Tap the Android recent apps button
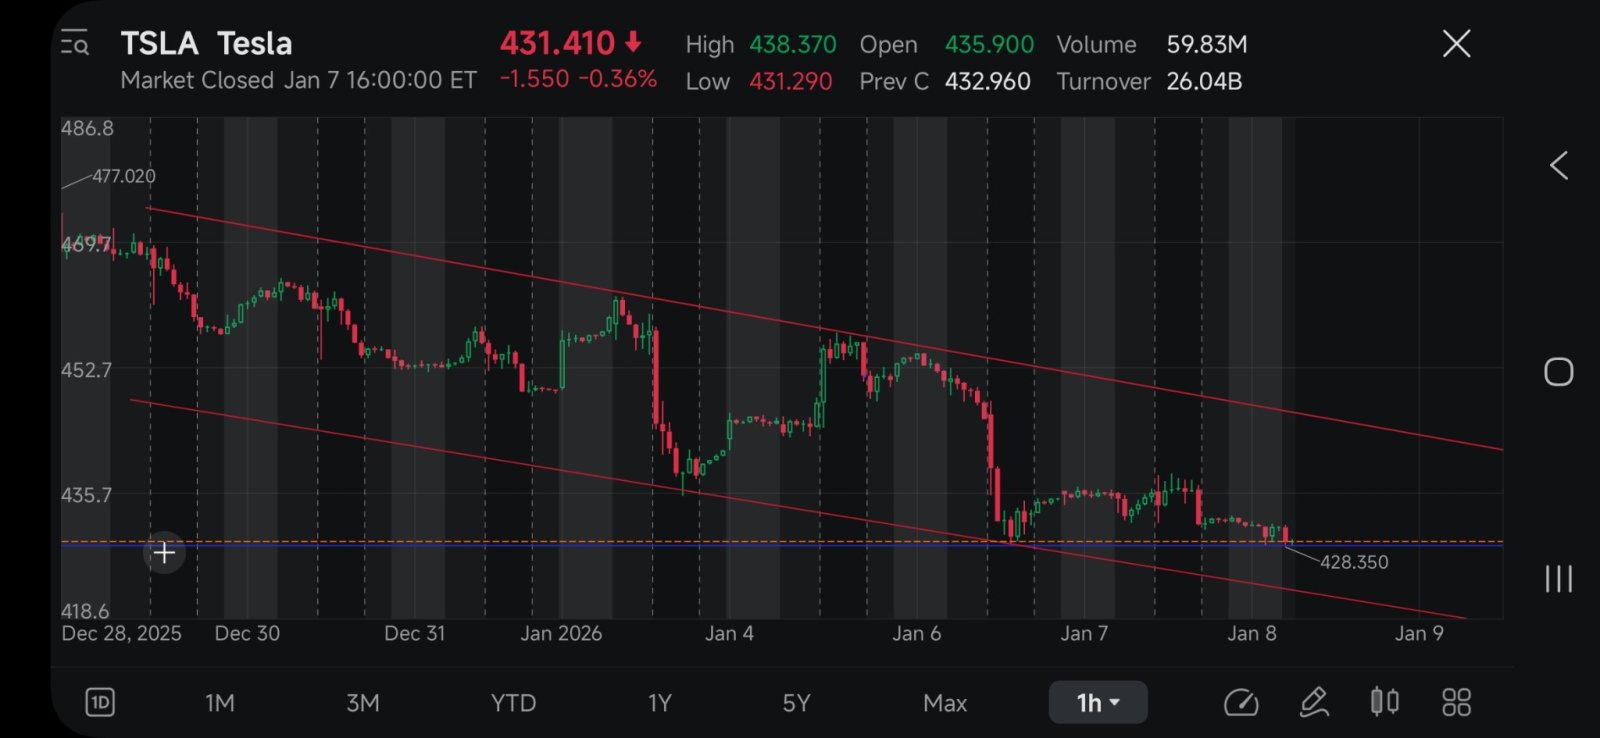The height and width of the screenshot is (738, 1600). (1558, 579)
